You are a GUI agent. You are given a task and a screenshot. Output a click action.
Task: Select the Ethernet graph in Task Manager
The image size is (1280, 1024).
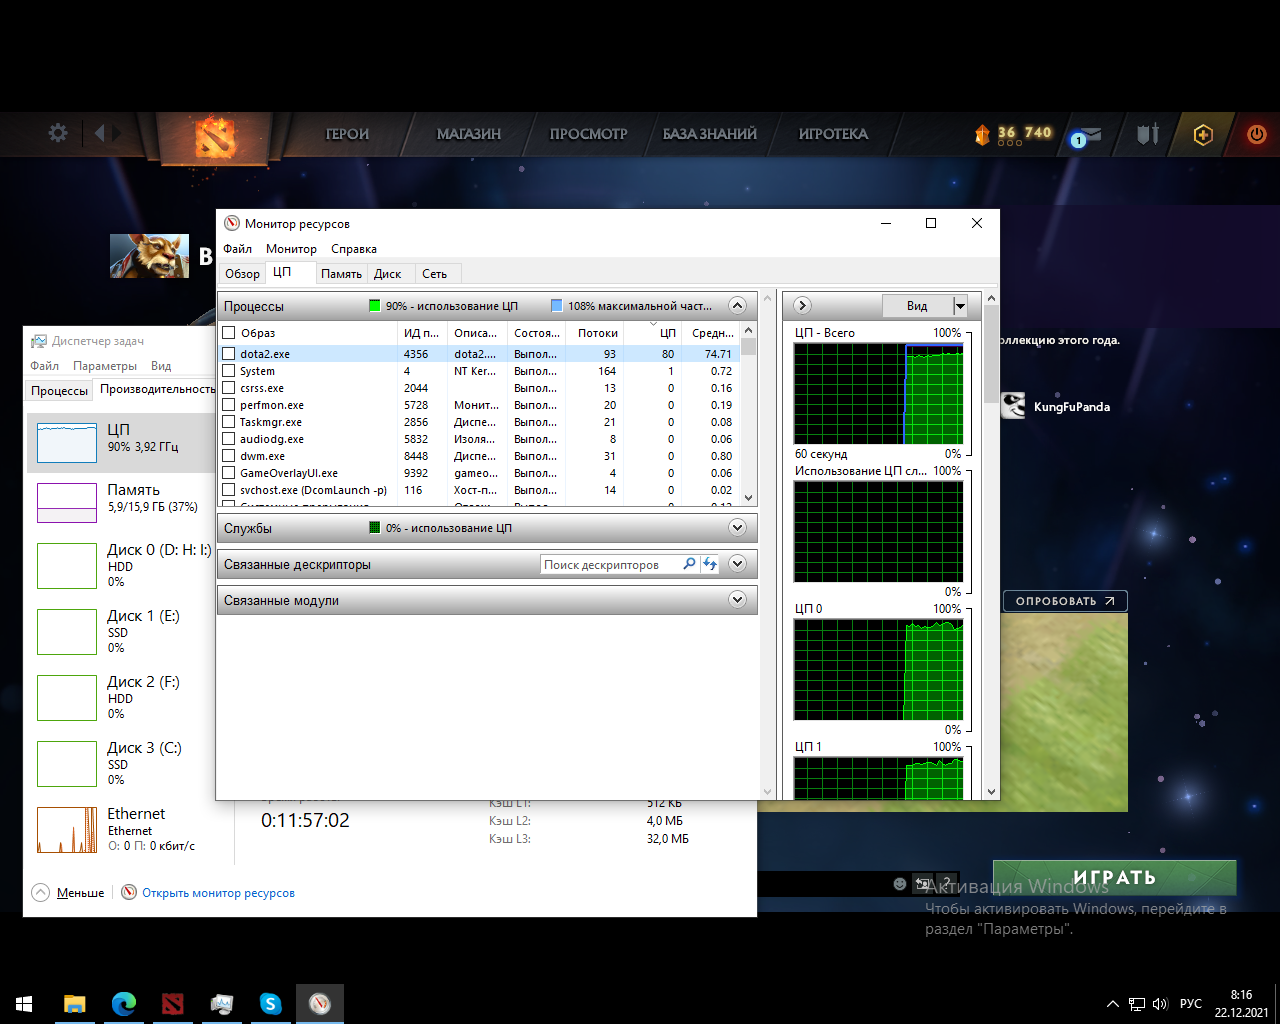point(67,830)
